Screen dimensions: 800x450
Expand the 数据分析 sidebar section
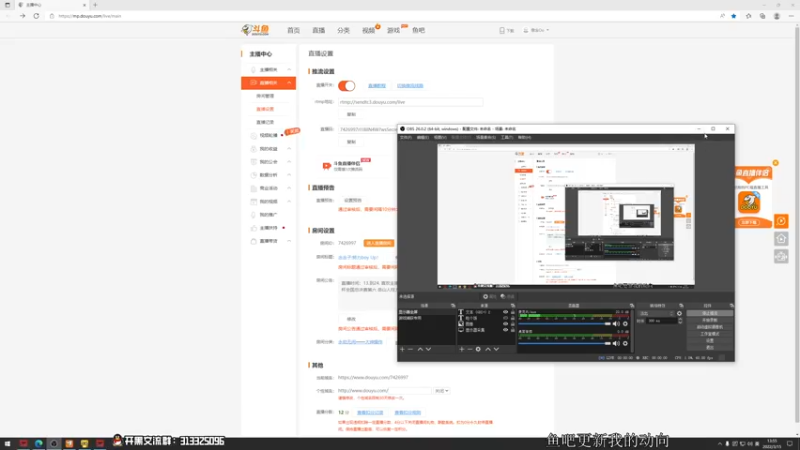(x=289, y=175)
